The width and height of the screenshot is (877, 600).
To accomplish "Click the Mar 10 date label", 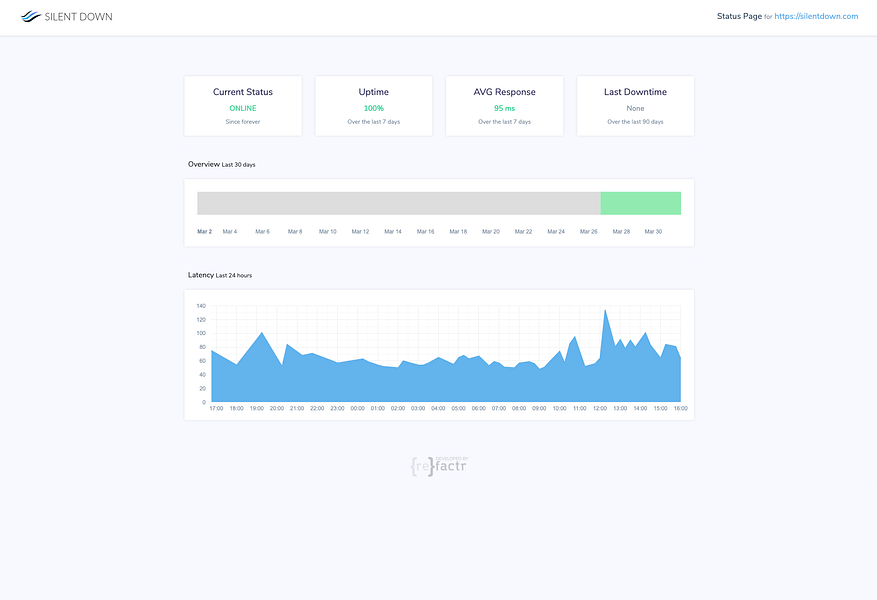I will point(328,232).
